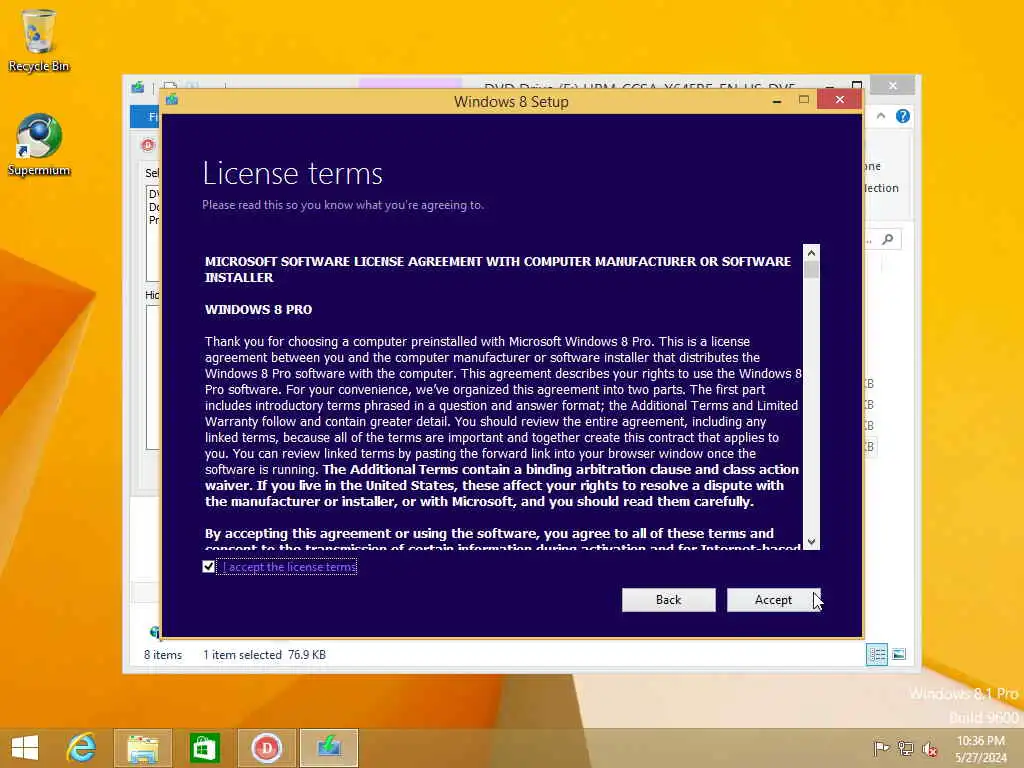Click the File Explorer search magnifier icon
This screenshot has height=768, width=1024.
click(x=888, y=240)
